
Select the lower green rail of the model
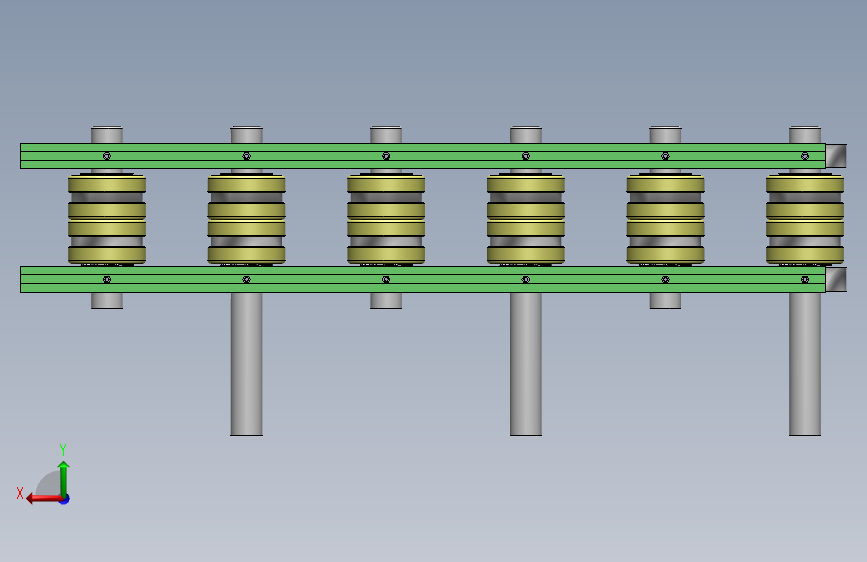[423, 279]
